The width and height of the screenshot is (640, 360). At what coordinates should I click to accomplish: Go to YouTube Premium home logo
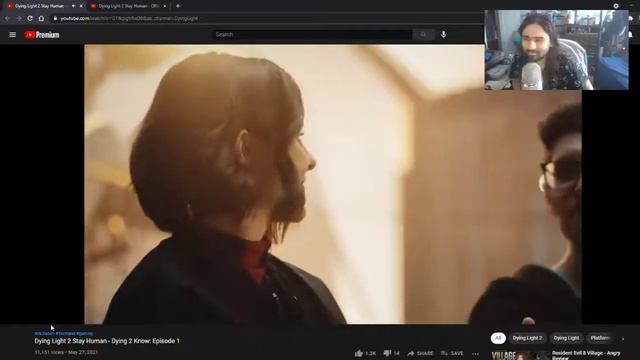[x=42, y=35]
